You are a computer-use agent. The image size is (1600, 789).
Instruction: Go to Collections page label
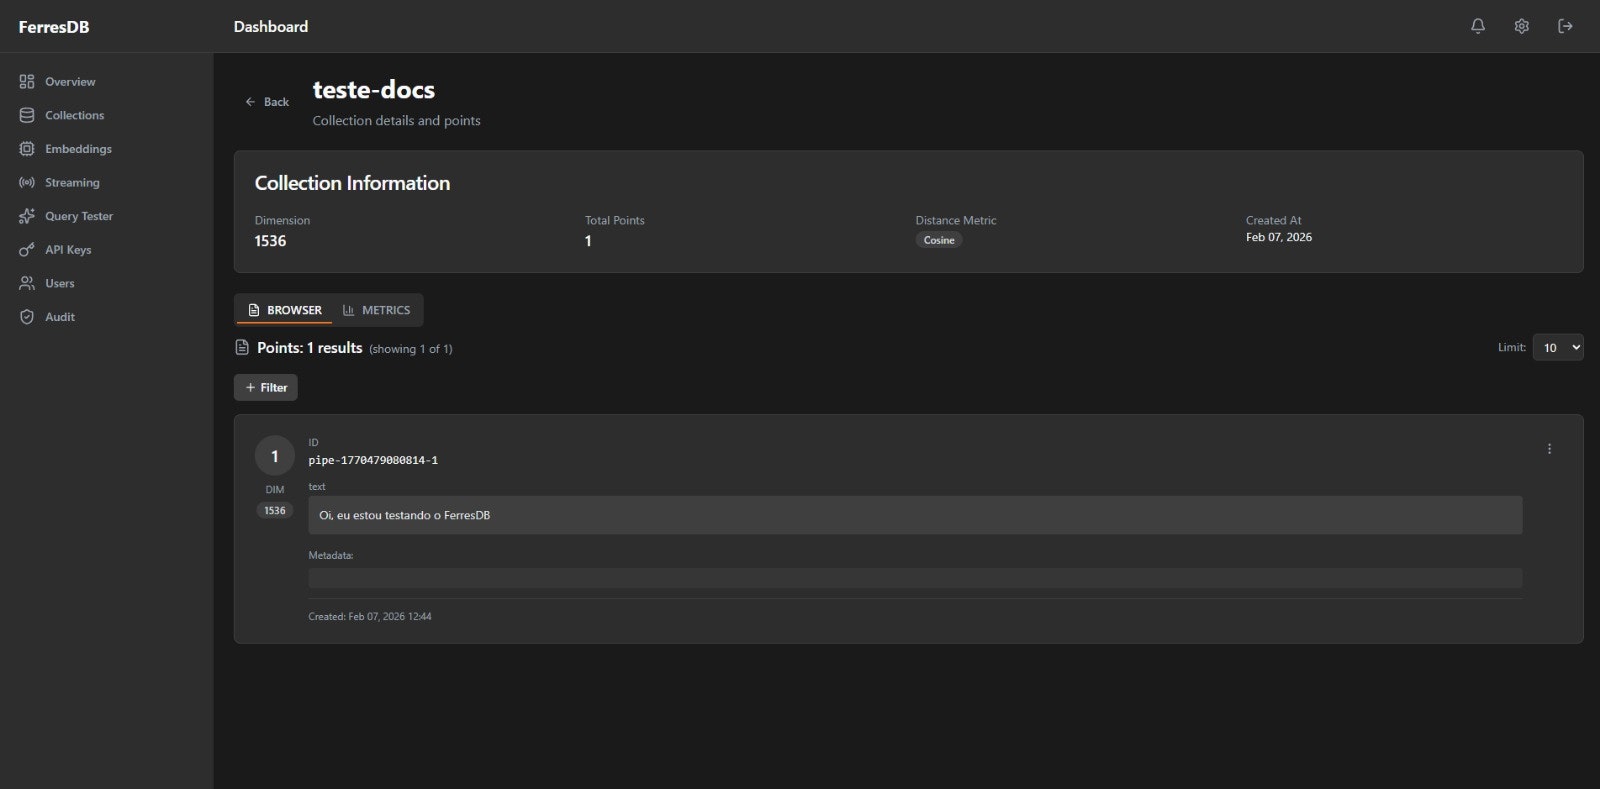74,115
